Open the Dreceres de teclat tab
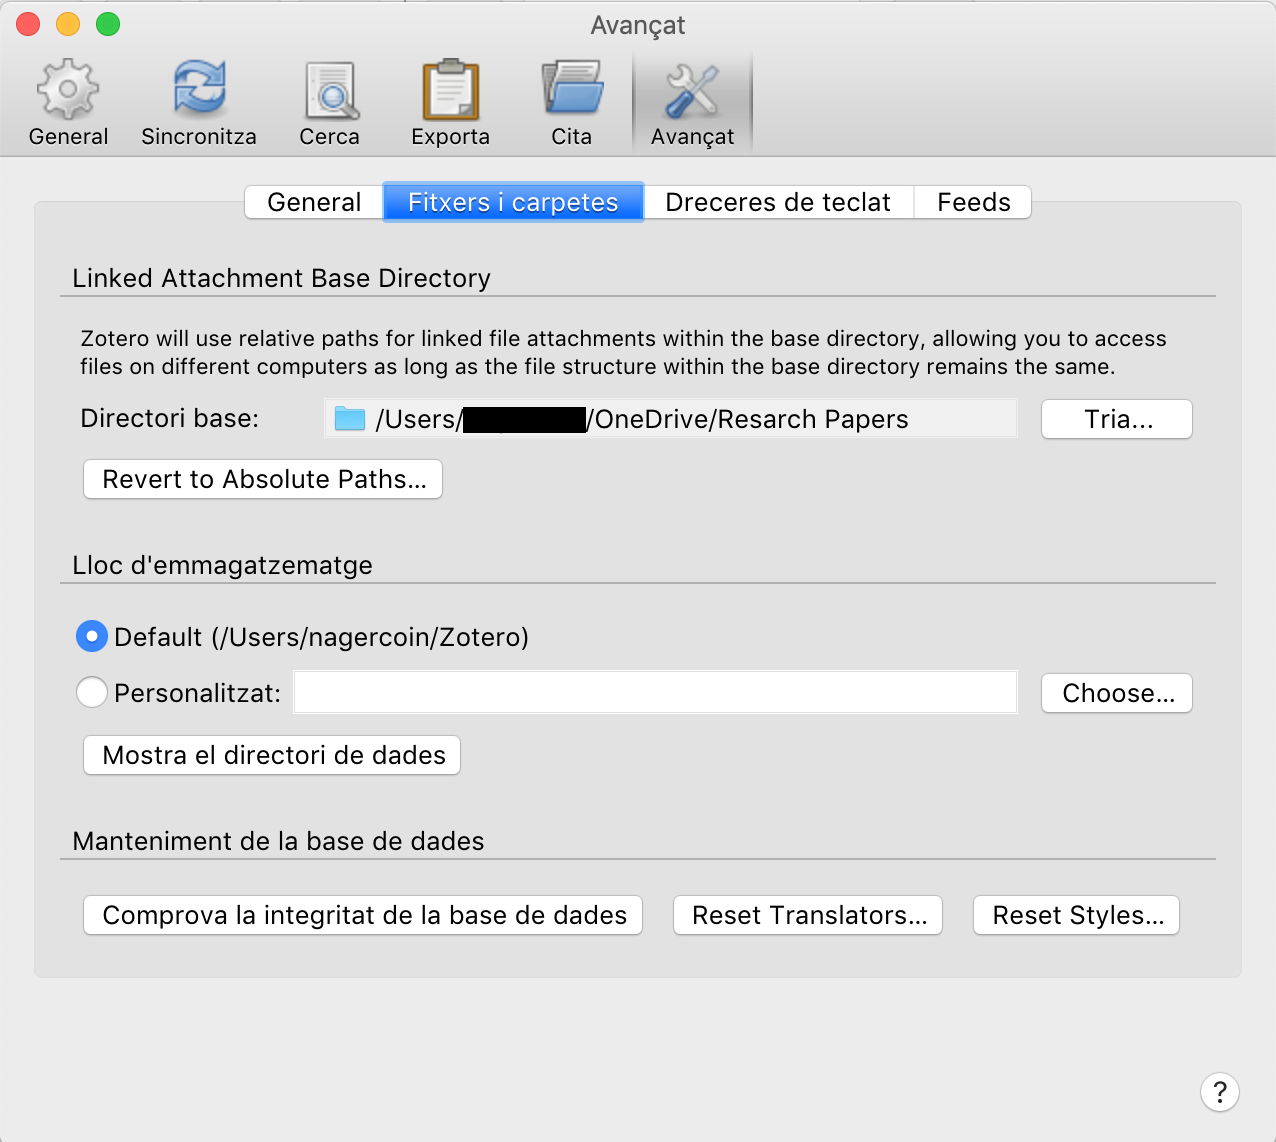 [x=778, y=202]
